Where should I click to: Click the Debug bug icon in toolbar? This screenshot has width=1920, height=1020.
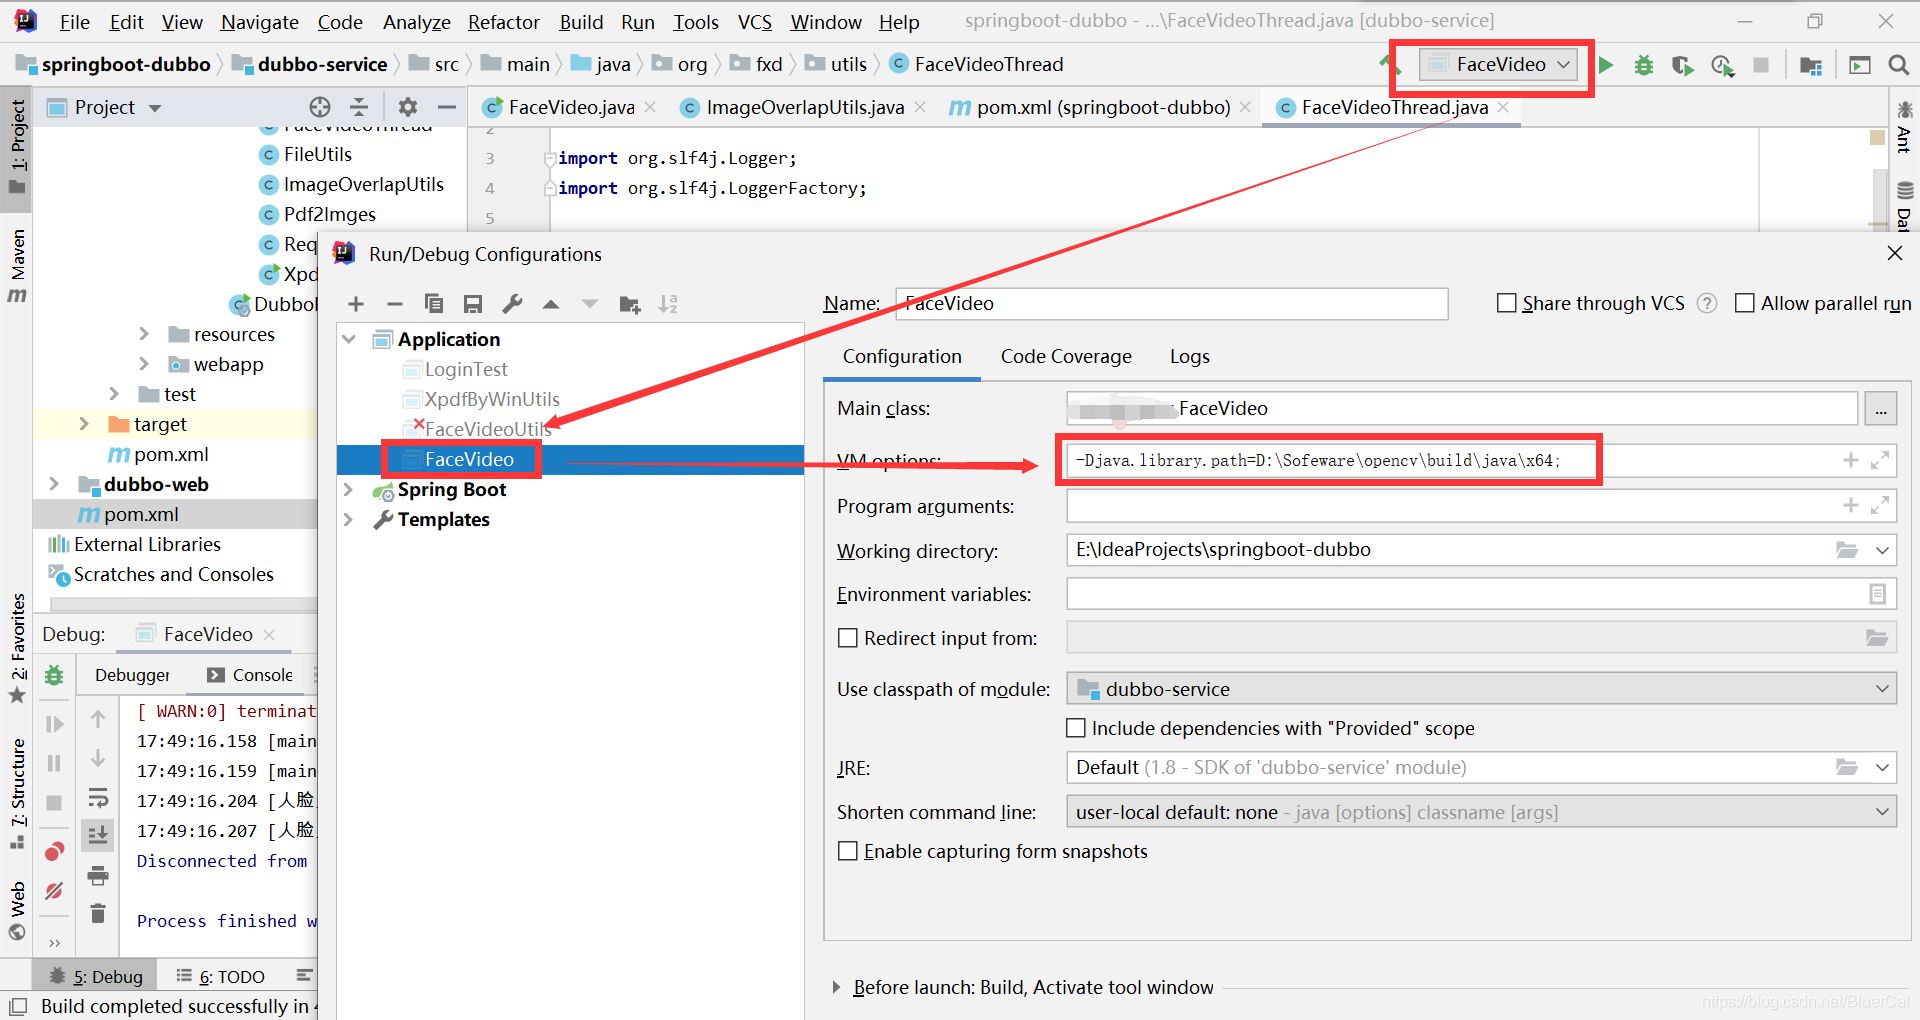pyautogui.click(x=1643, y=65)
